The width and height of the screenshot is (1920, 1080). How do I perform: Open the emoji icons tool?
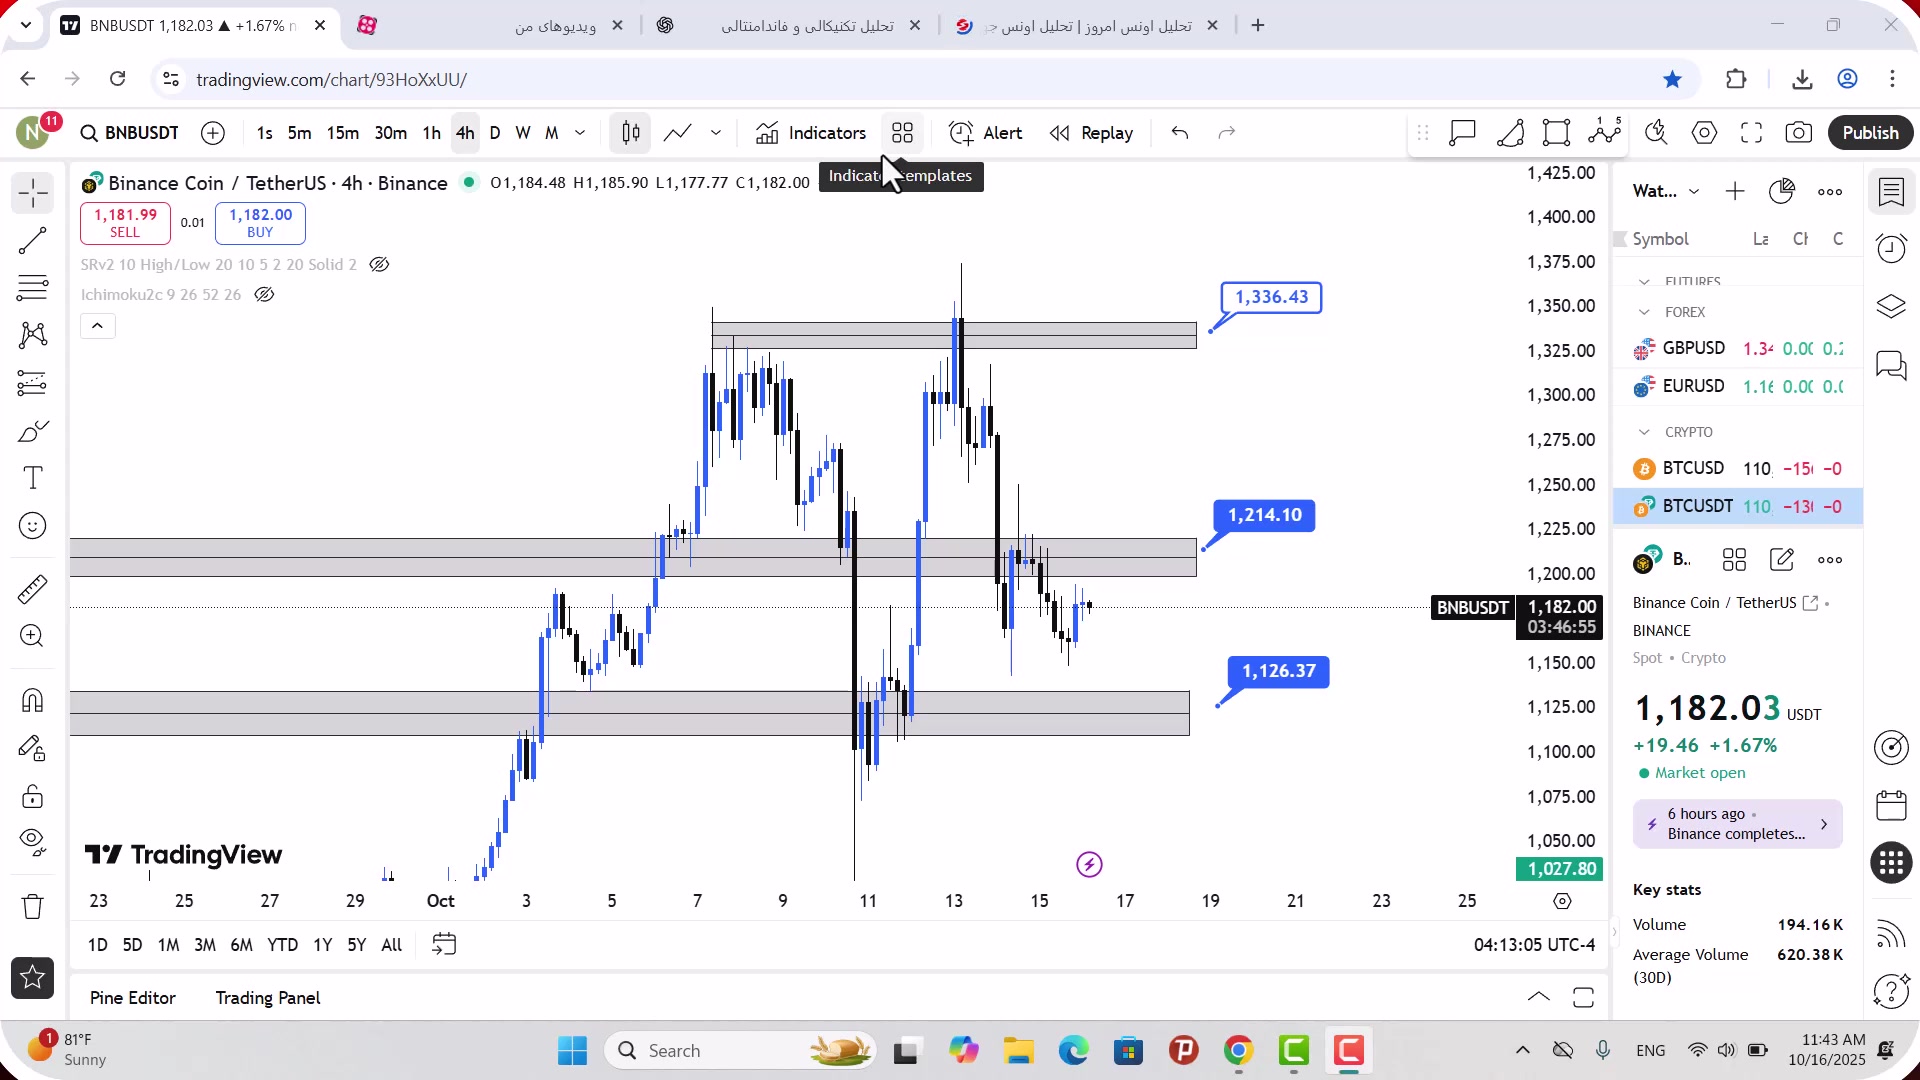[x=33, y=526]
